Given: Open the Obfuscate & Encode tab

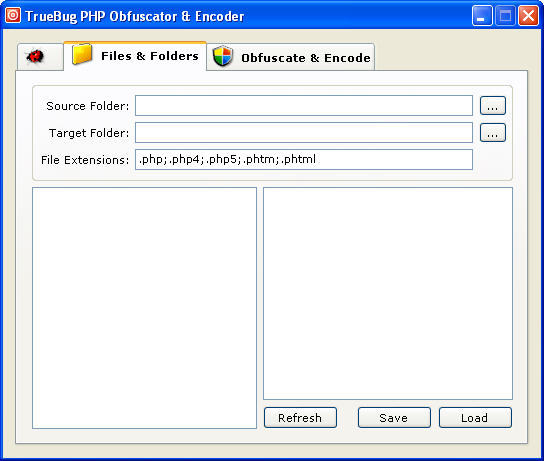Looking at the screenshot, I should [291, 57].
